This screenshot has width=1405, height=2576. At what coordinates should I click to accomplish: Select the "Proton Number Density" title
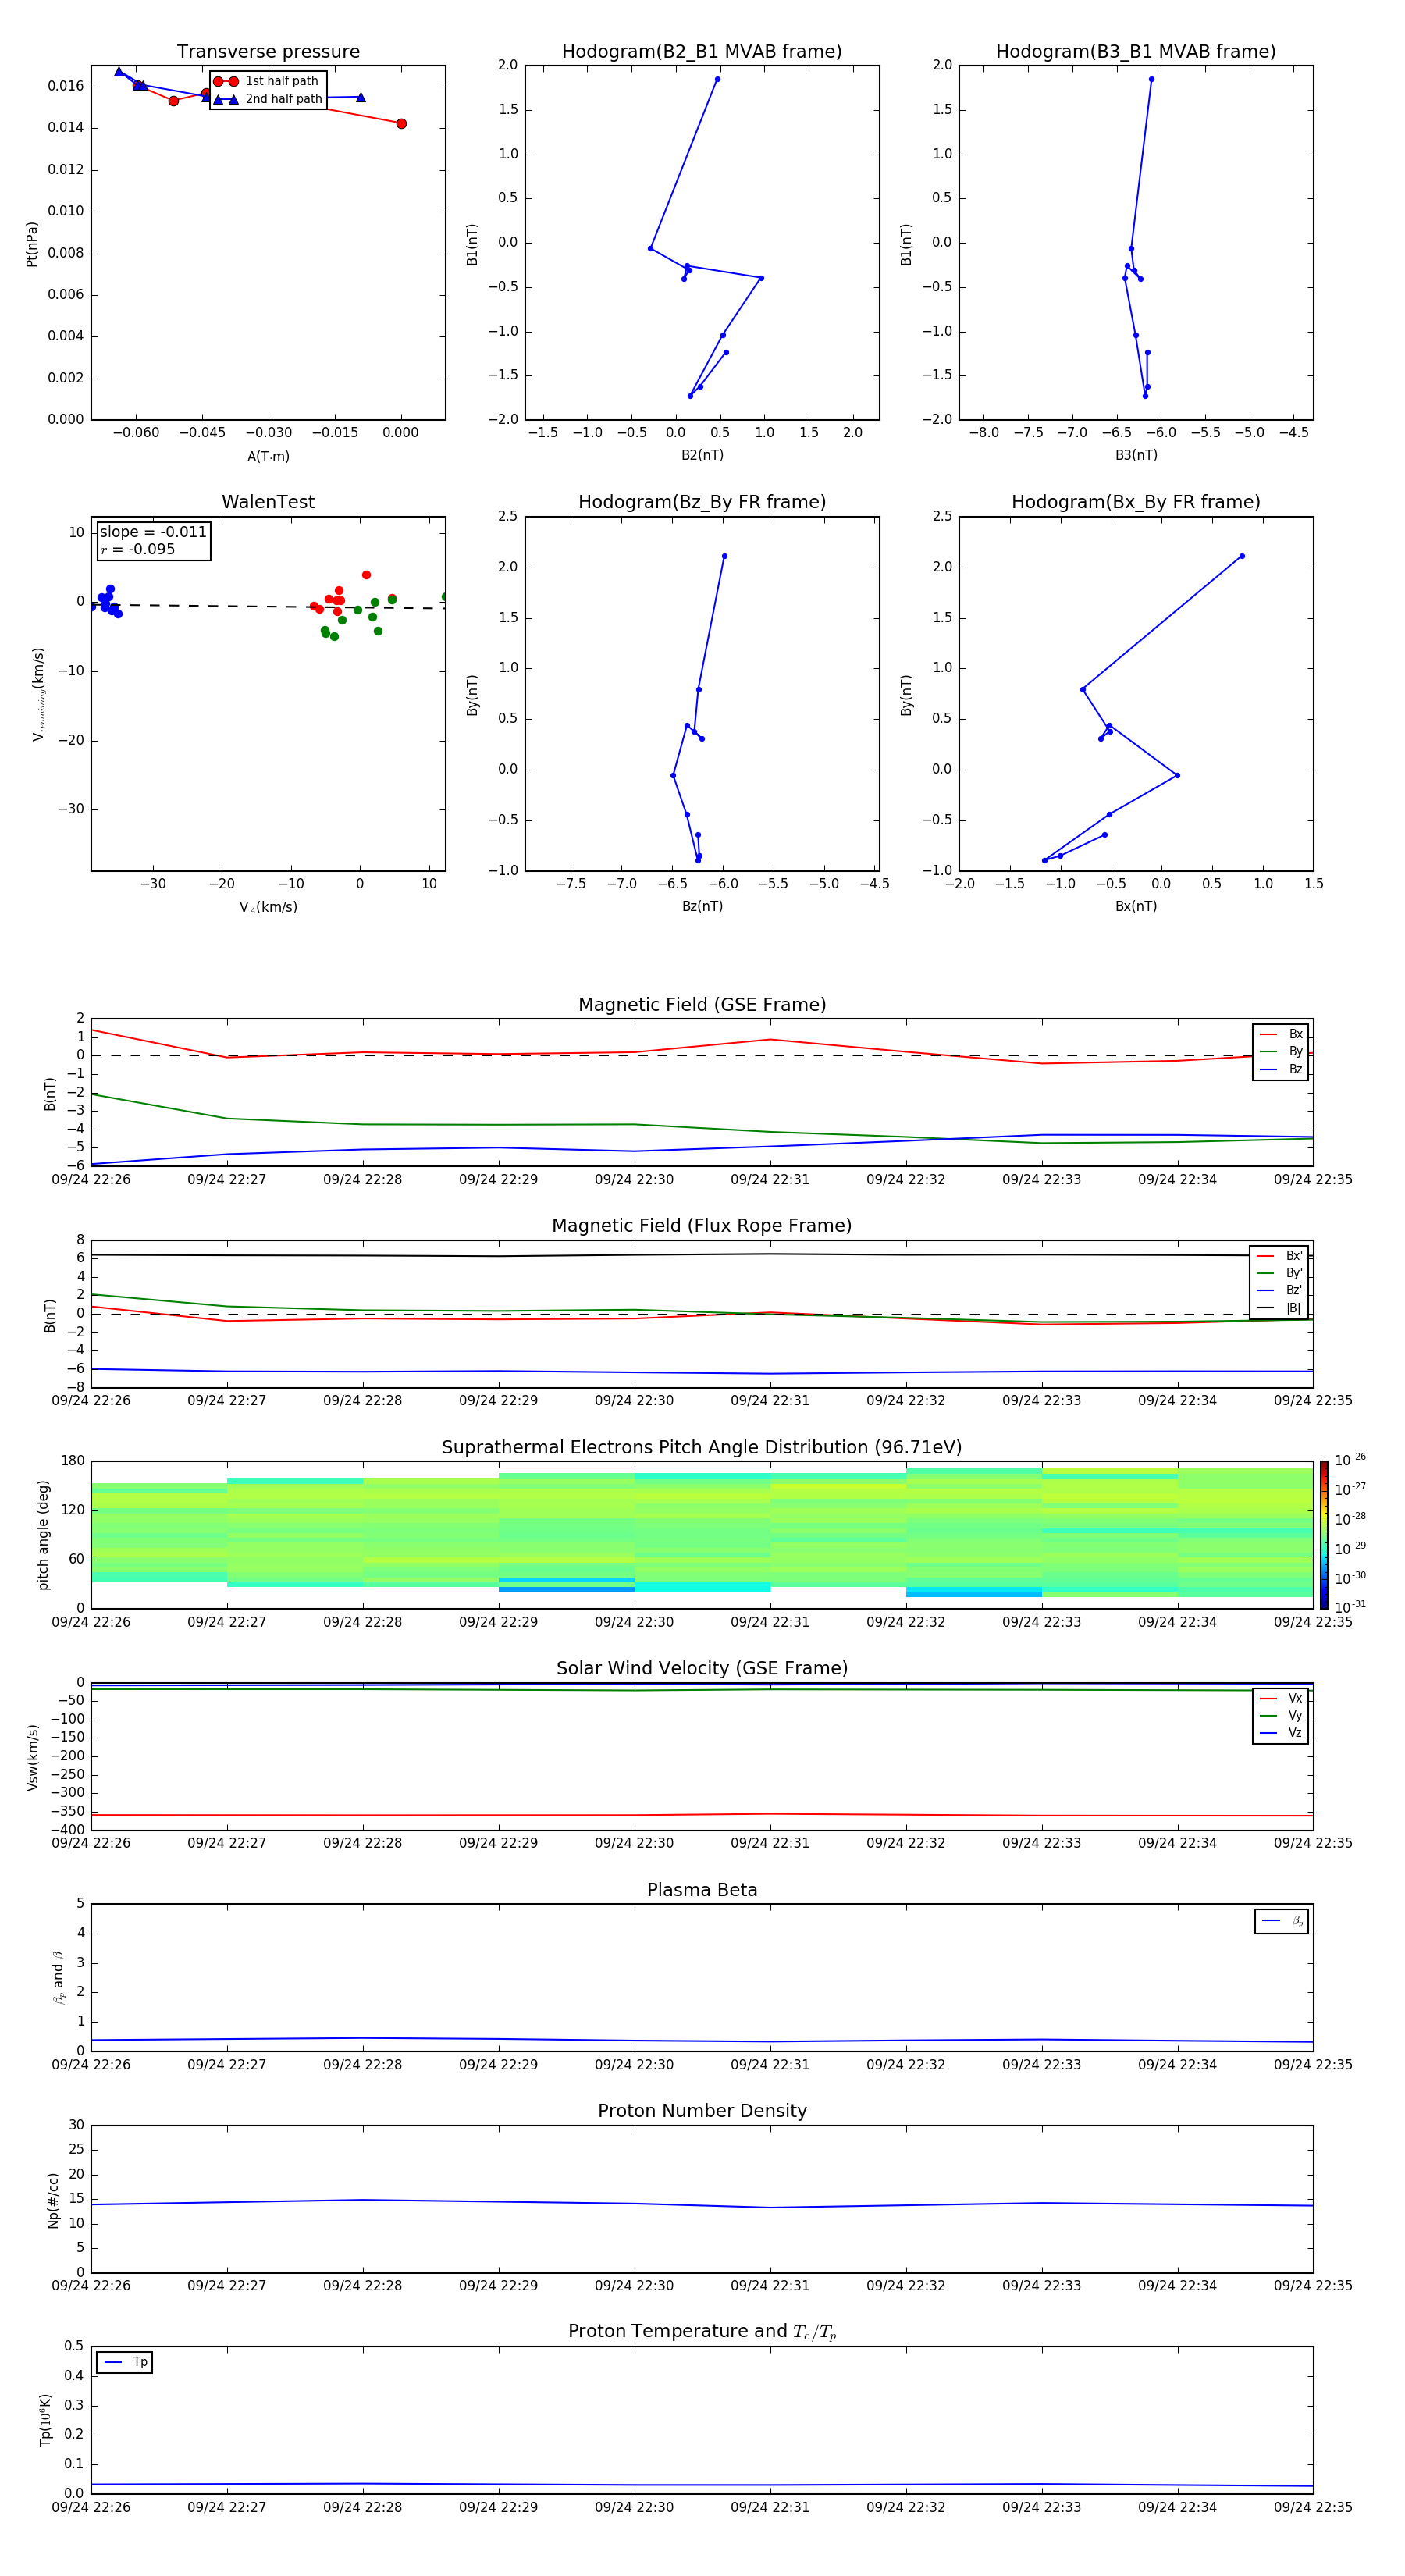(x=702, y=2111)
